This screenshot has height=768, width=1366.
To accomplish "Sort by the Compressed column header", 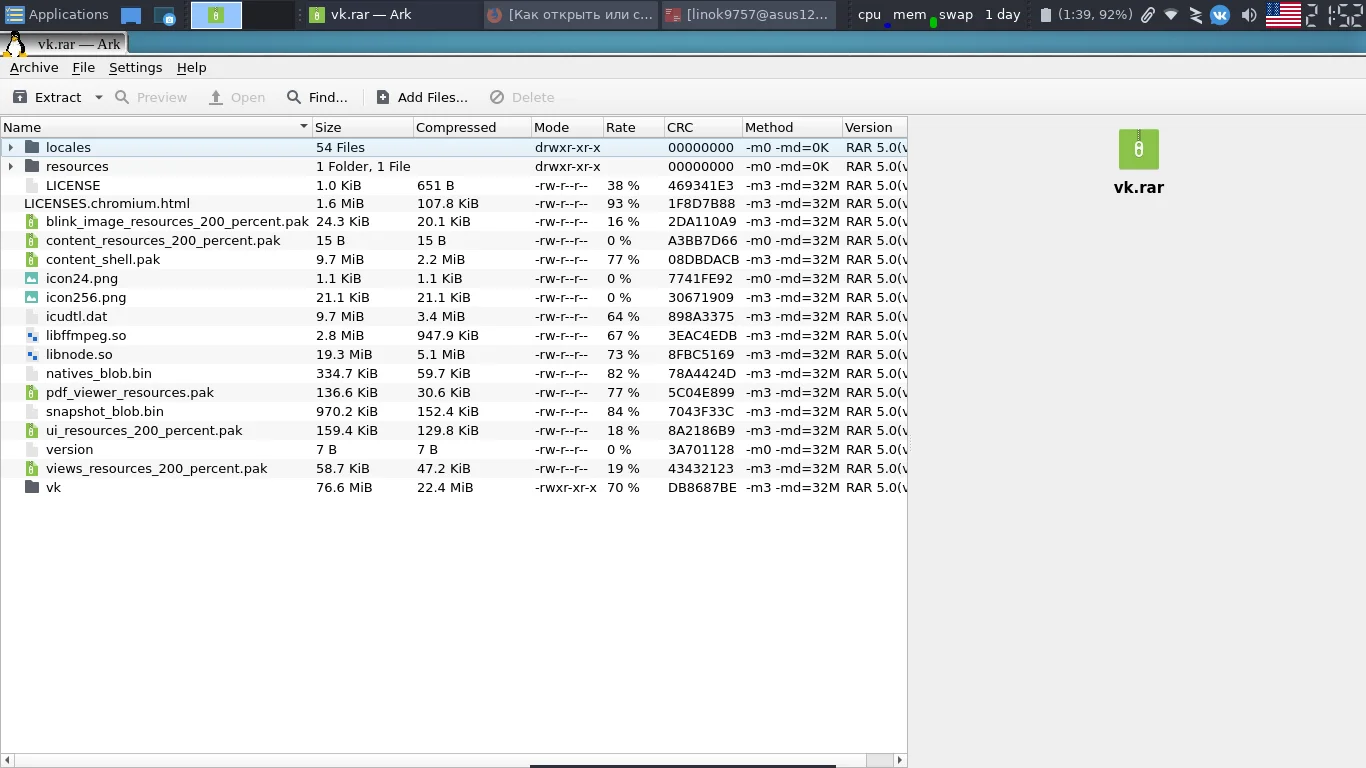I will pyautogui.click(x=471, y=128).
